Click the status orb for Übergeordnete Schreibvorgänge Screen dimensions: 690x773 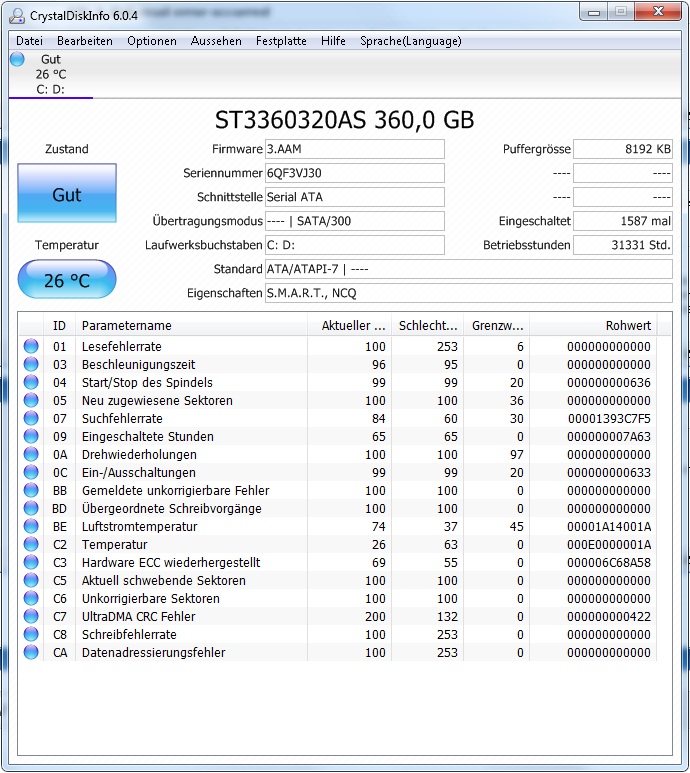[31, 508]
